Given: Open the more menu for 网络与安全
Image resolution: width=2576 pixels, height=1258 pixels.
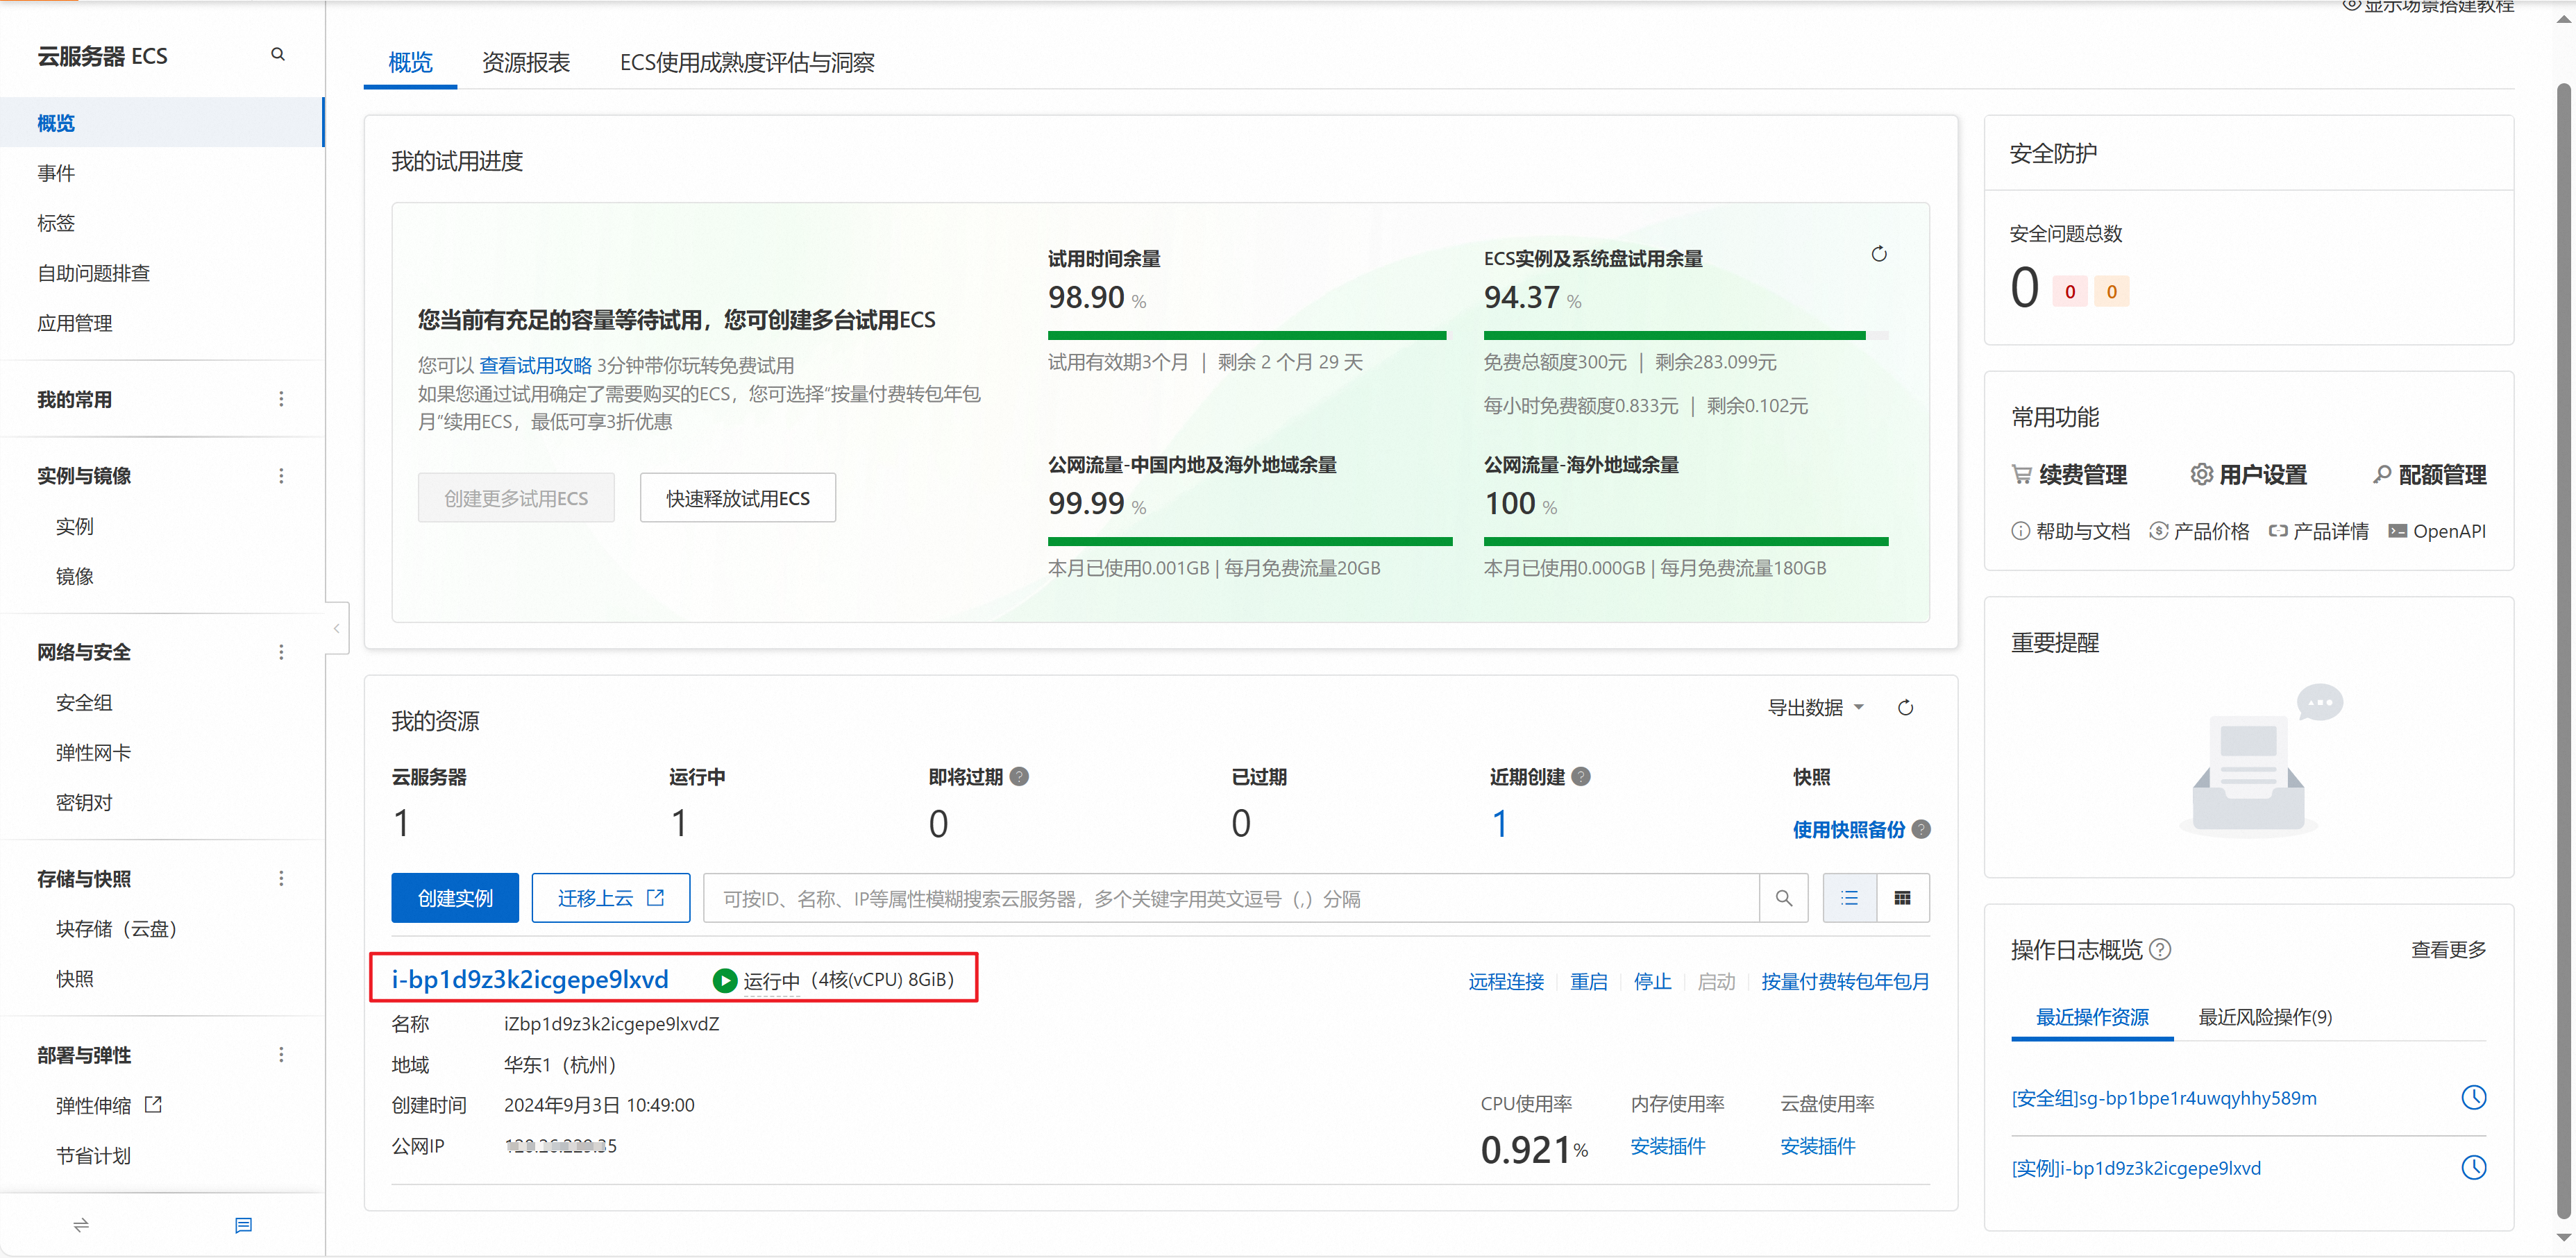Looking at the screenshot, I should click(x=281, y=652).
